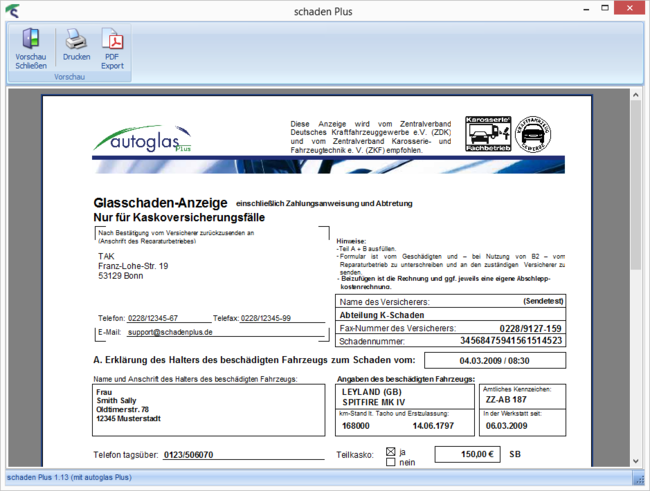The image size is (650, 491).
Task: Click the resize grip in the status bar
Action: tap(643, 484)
